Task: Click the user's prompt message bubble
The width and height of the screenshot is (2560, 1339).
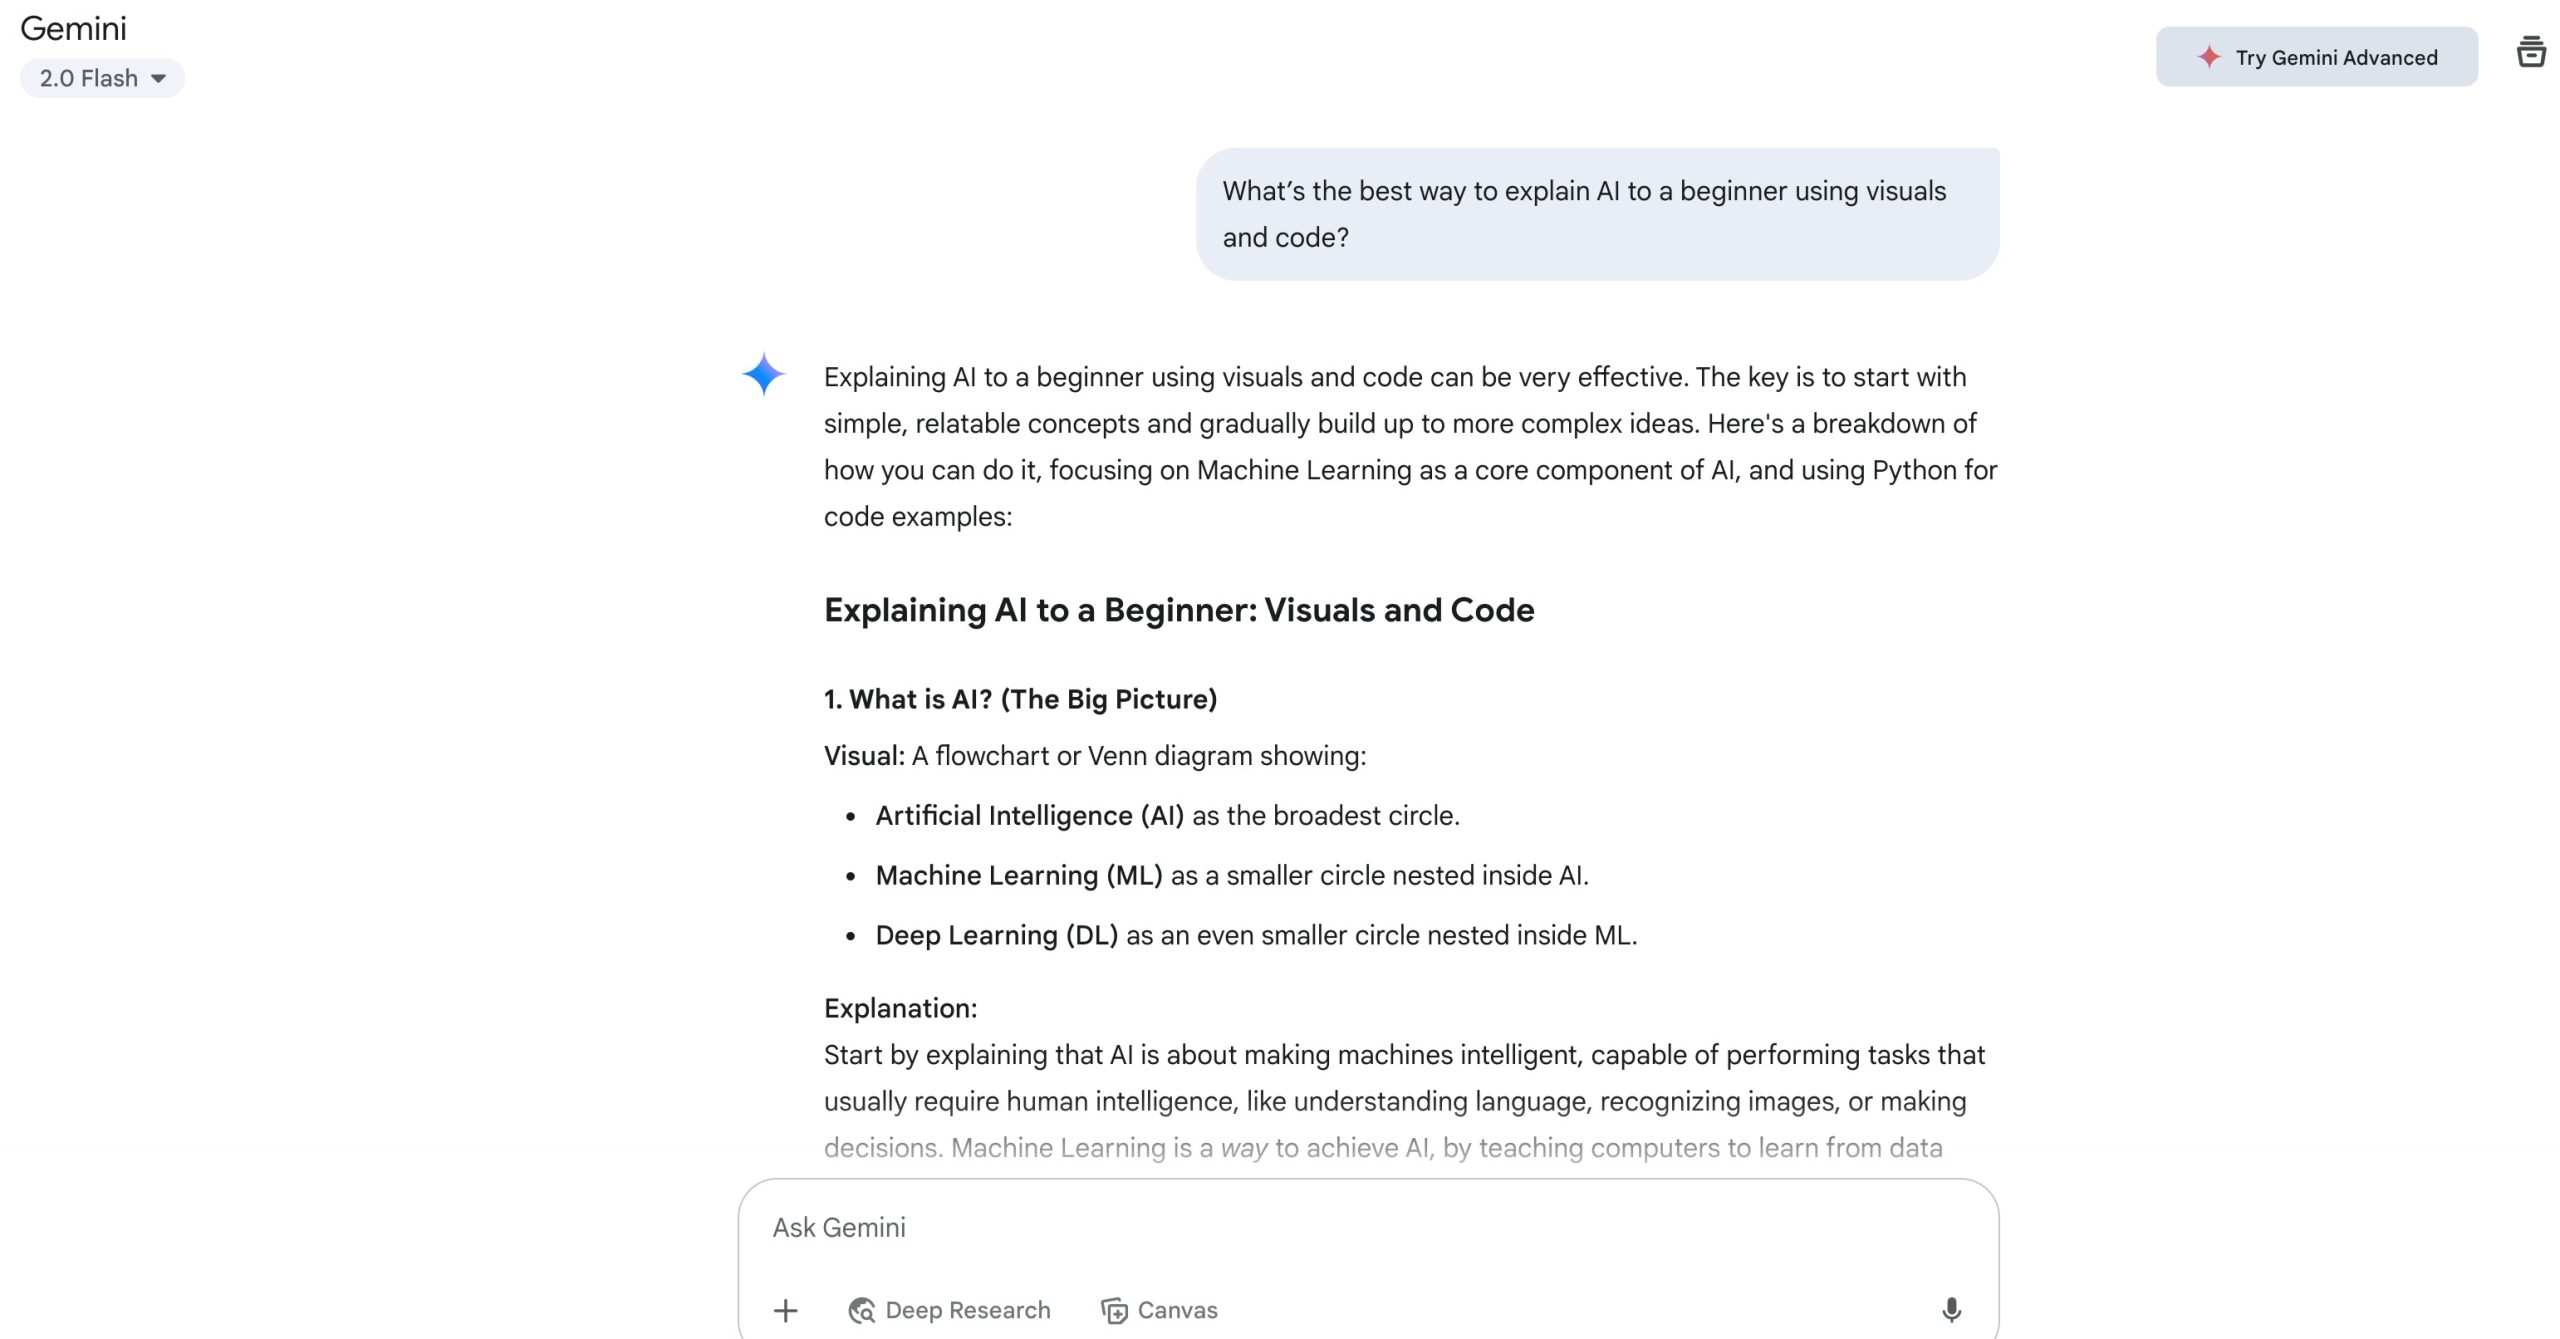Action: pyautogui.click(x=1597, y=214)
